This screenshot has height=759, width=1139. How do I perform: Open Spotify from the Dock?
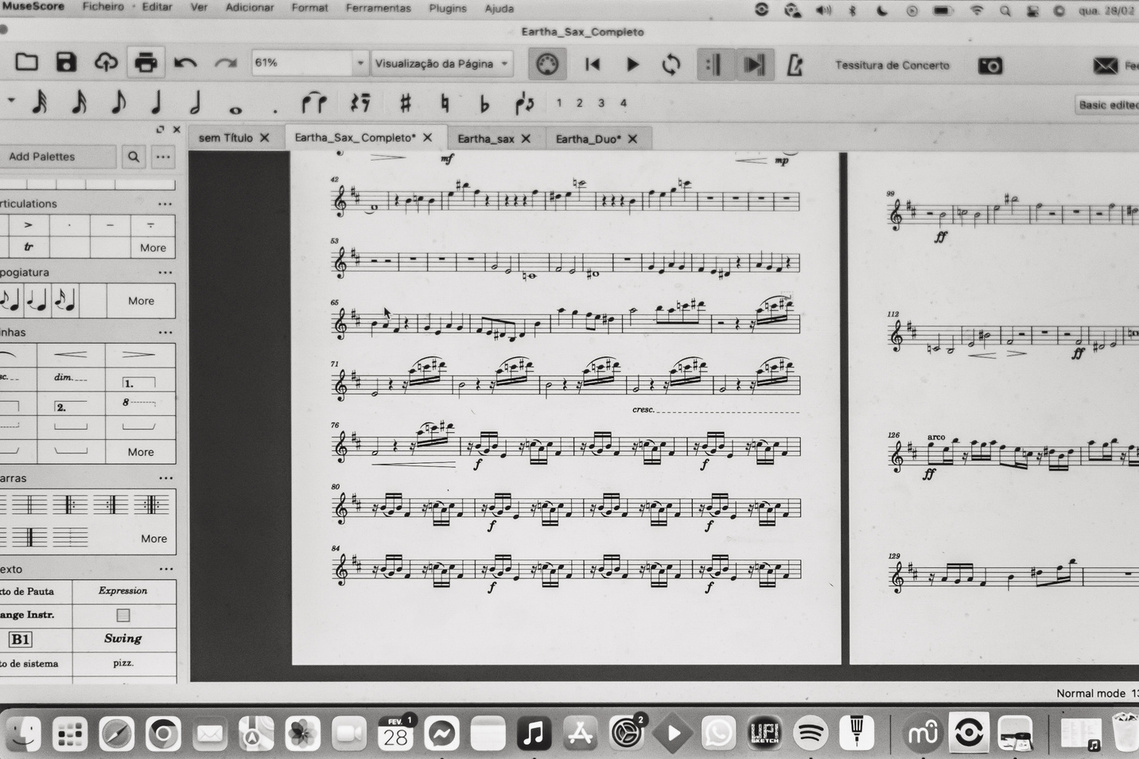tap(810, 734)
